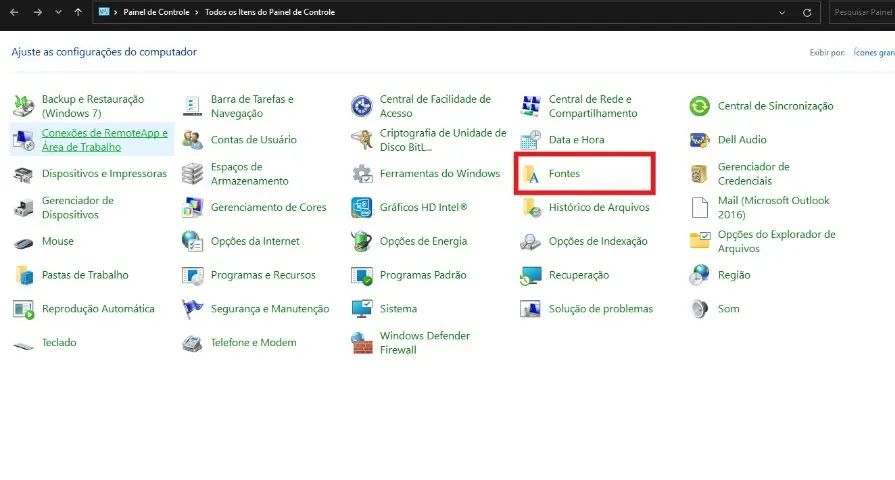Open the Dispositivos e Impressoras icon
895x480 pixels.
tap(23, 174)
